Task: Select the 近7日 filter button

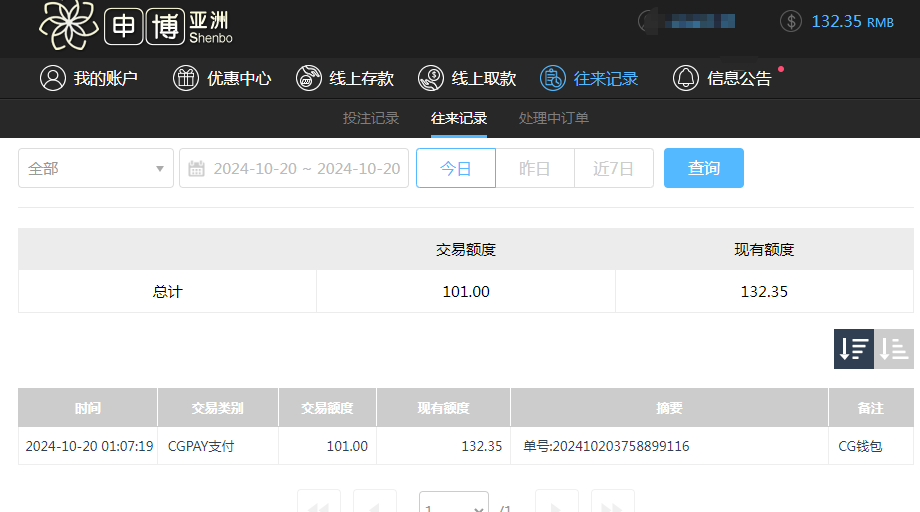Action: tap(614, 168)
